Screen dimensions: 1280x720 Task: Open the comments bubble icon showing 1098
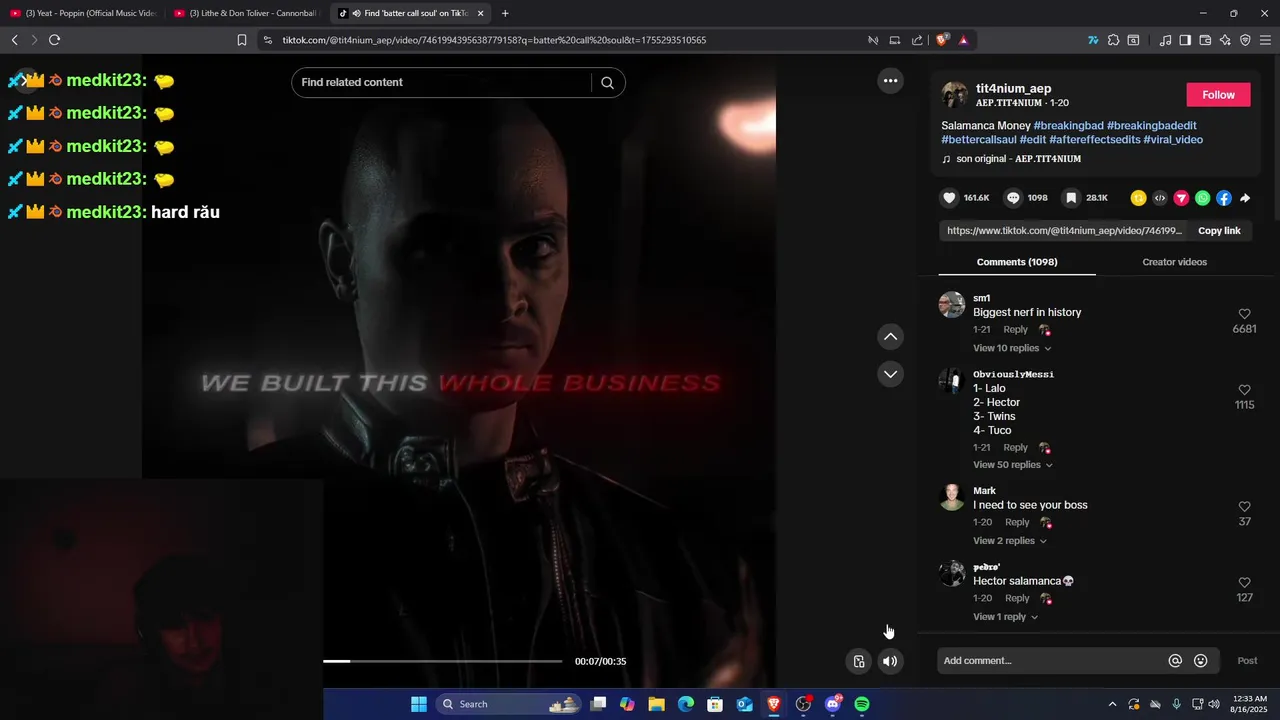(x=1013, y=198)
